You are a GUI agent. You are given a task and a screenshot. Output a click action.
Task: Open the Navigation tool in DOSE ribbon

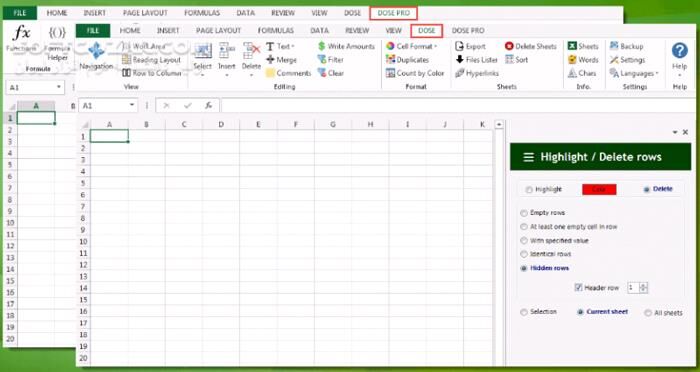pyautogui.click(x=96, y=56)
